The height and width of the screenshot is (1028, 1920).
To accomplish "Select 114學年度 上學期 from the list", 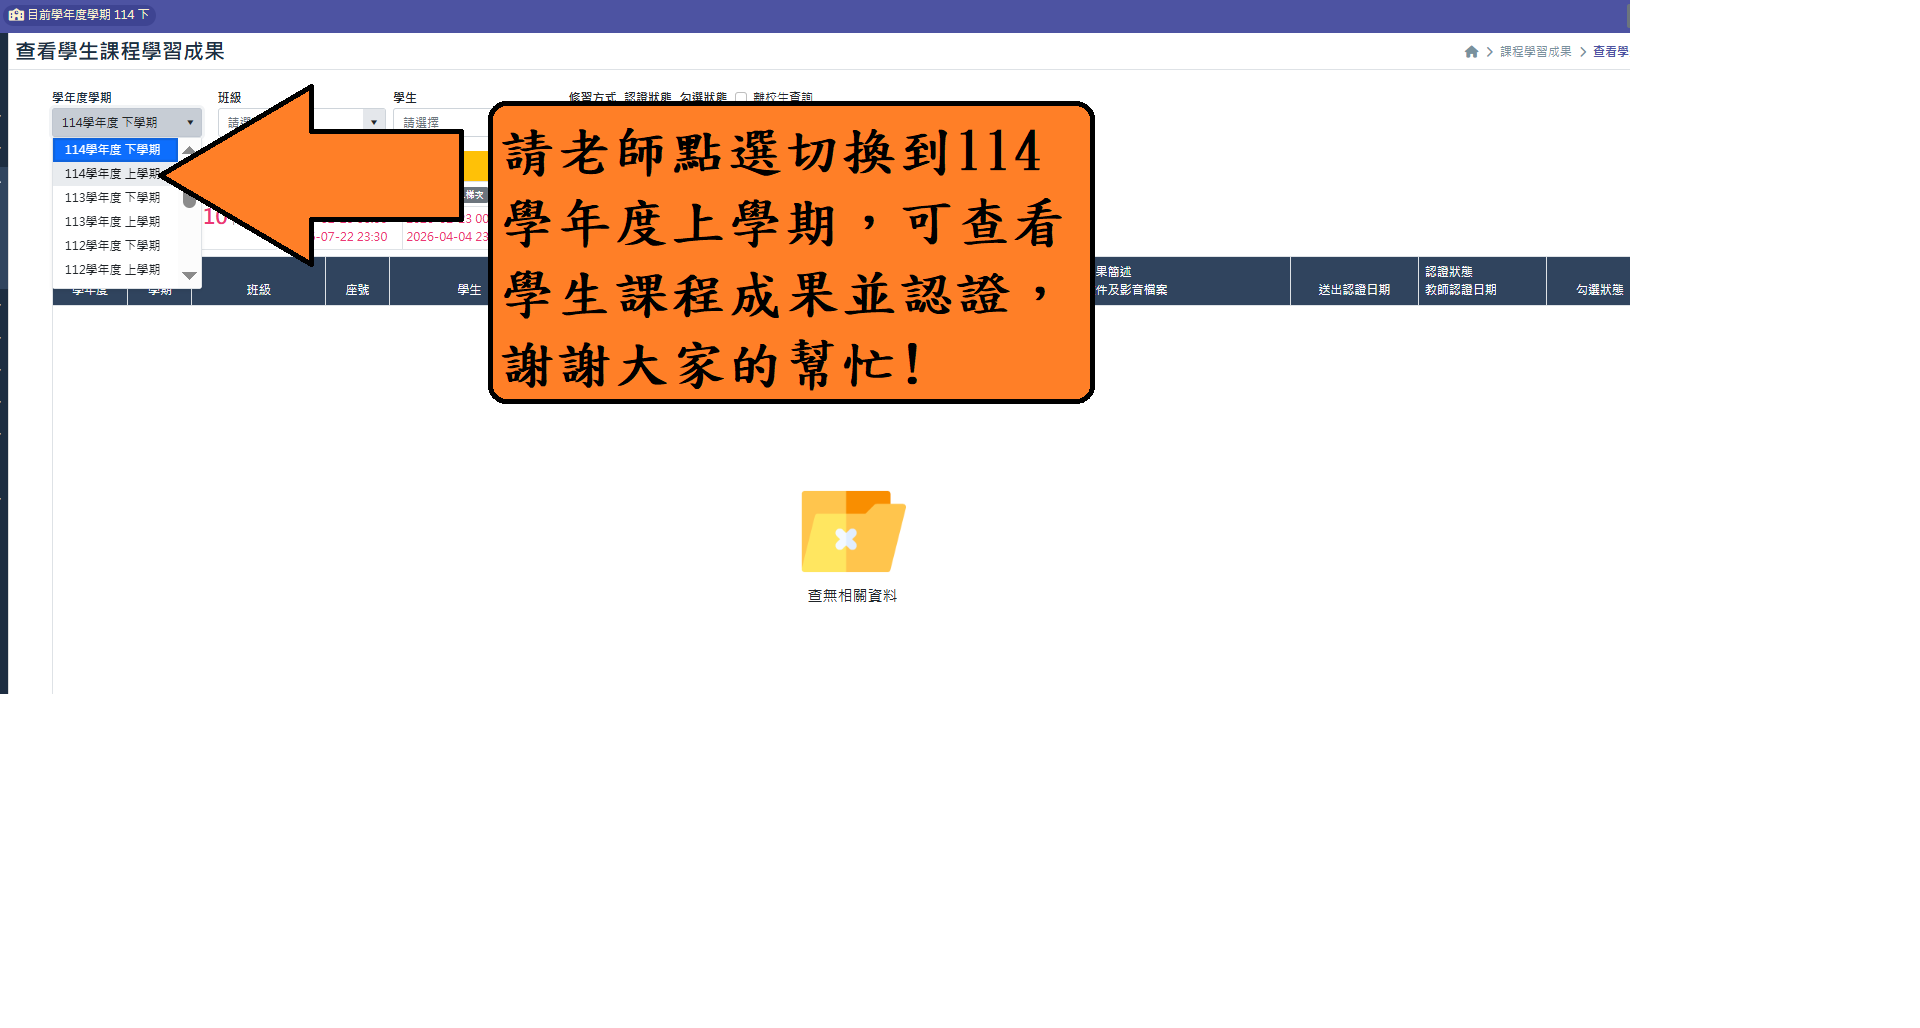I will 110,174.
